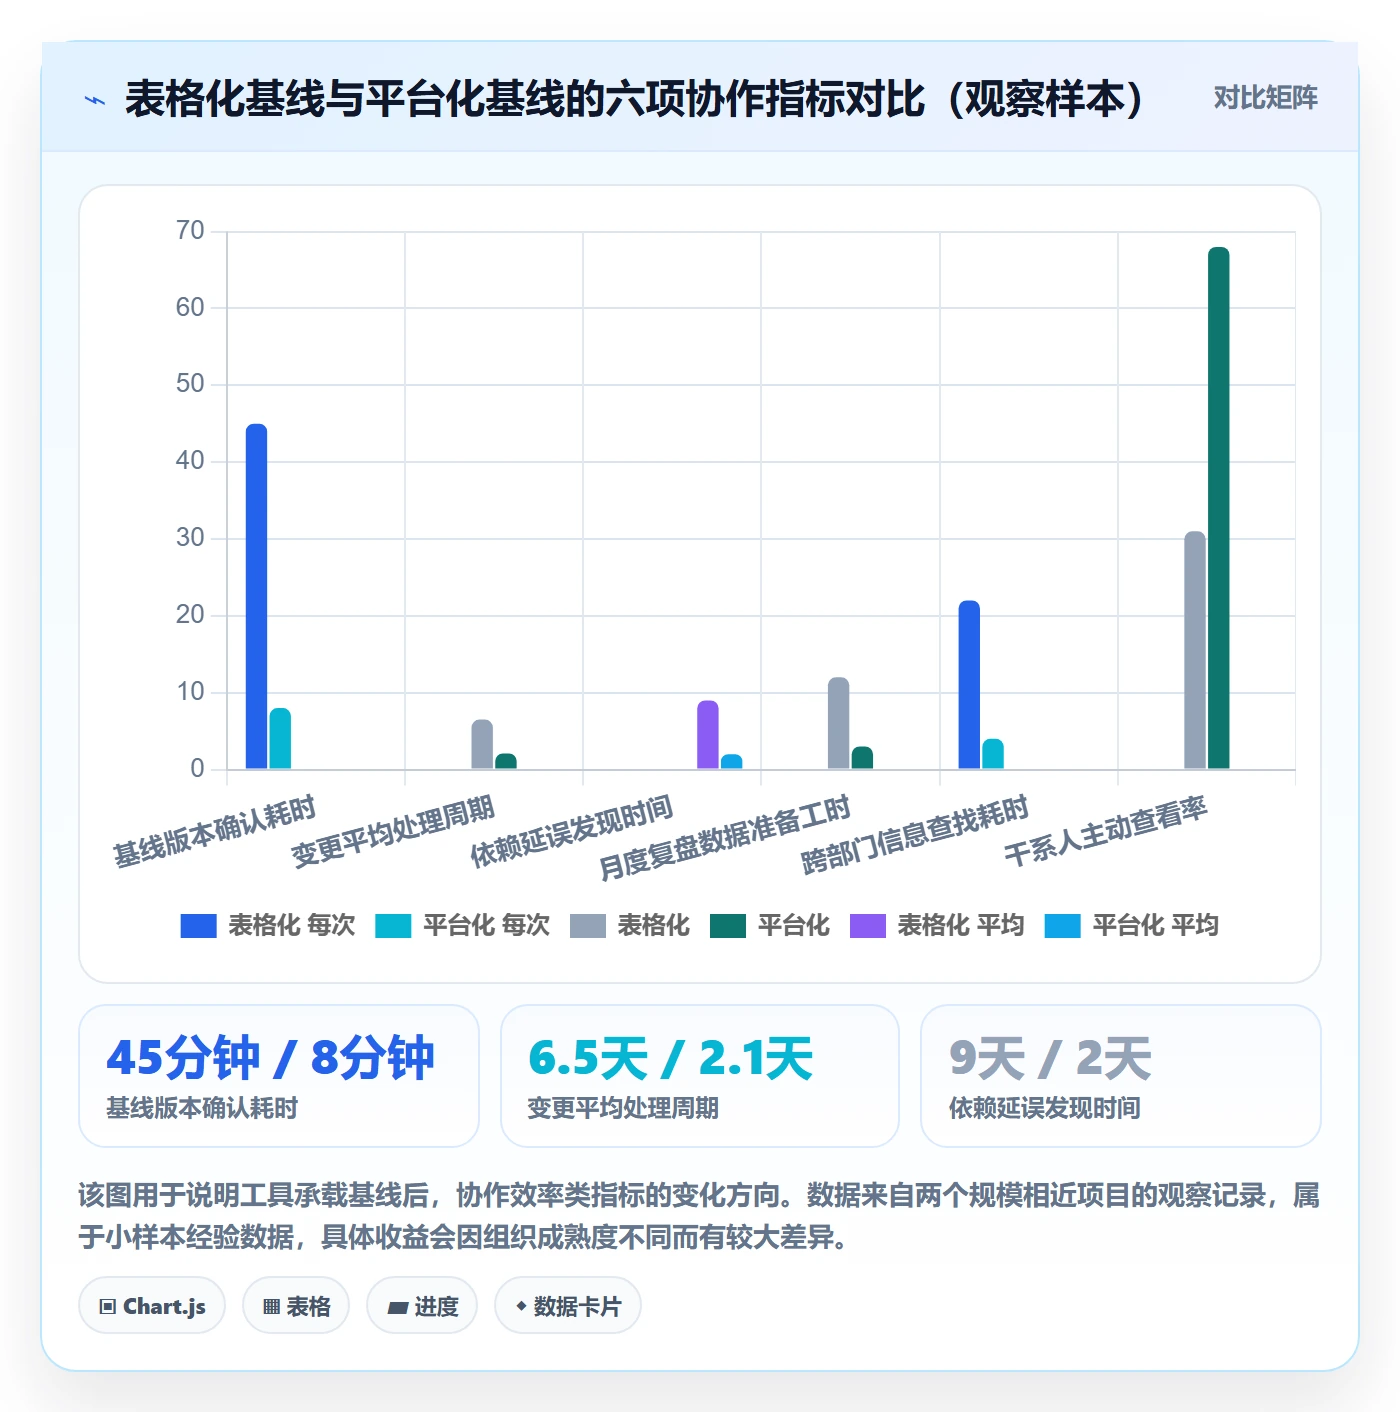The height and width of the screenshot is (1412, 1400).
Task: Click the green bar for 月度复盘数据准备工时
Action: pyautogui.click(x=862, y=758)
